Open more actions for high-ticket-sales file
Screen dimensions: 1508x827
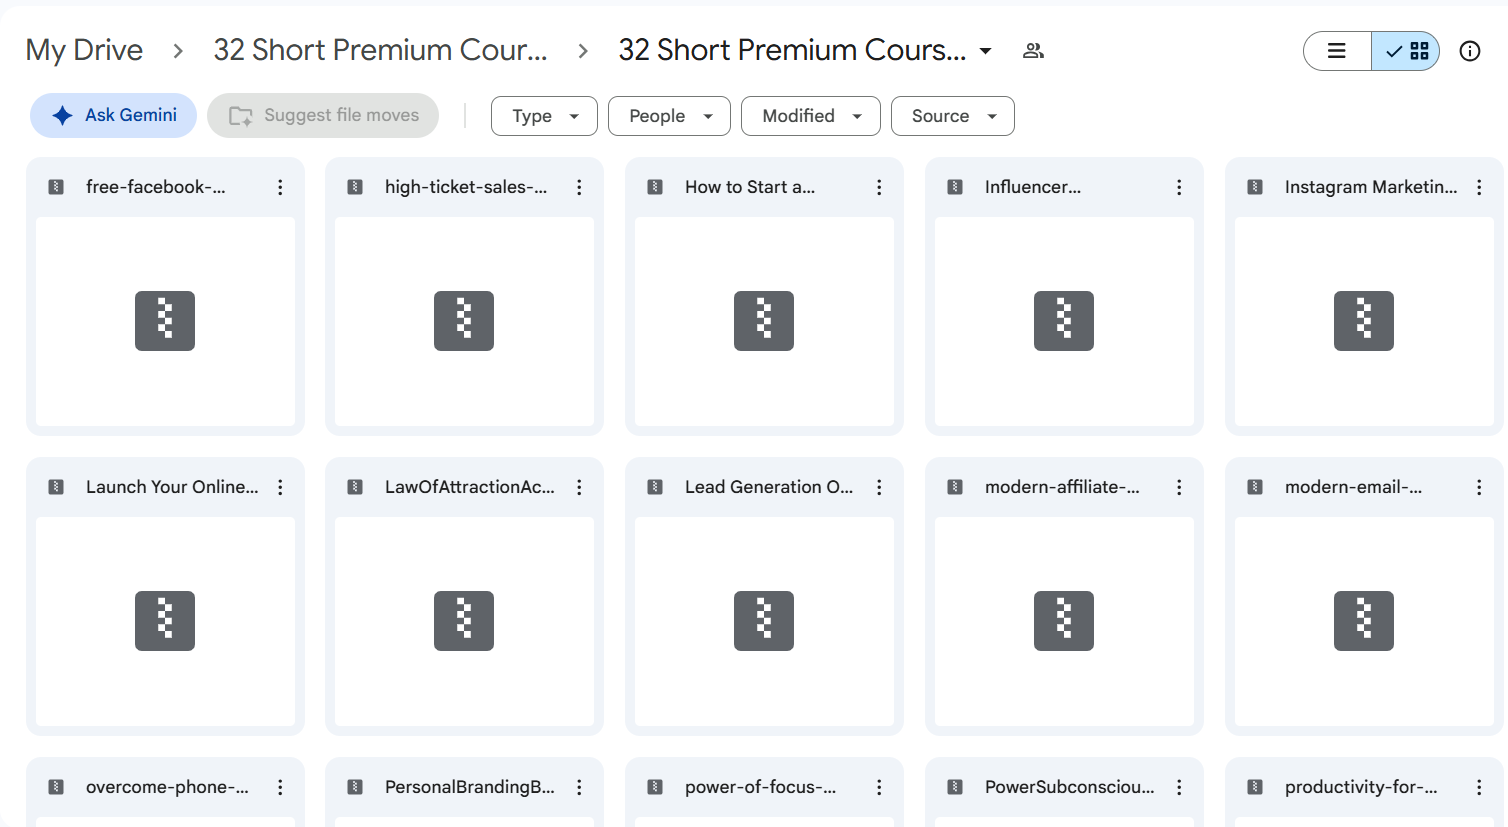tap(579, 187)
